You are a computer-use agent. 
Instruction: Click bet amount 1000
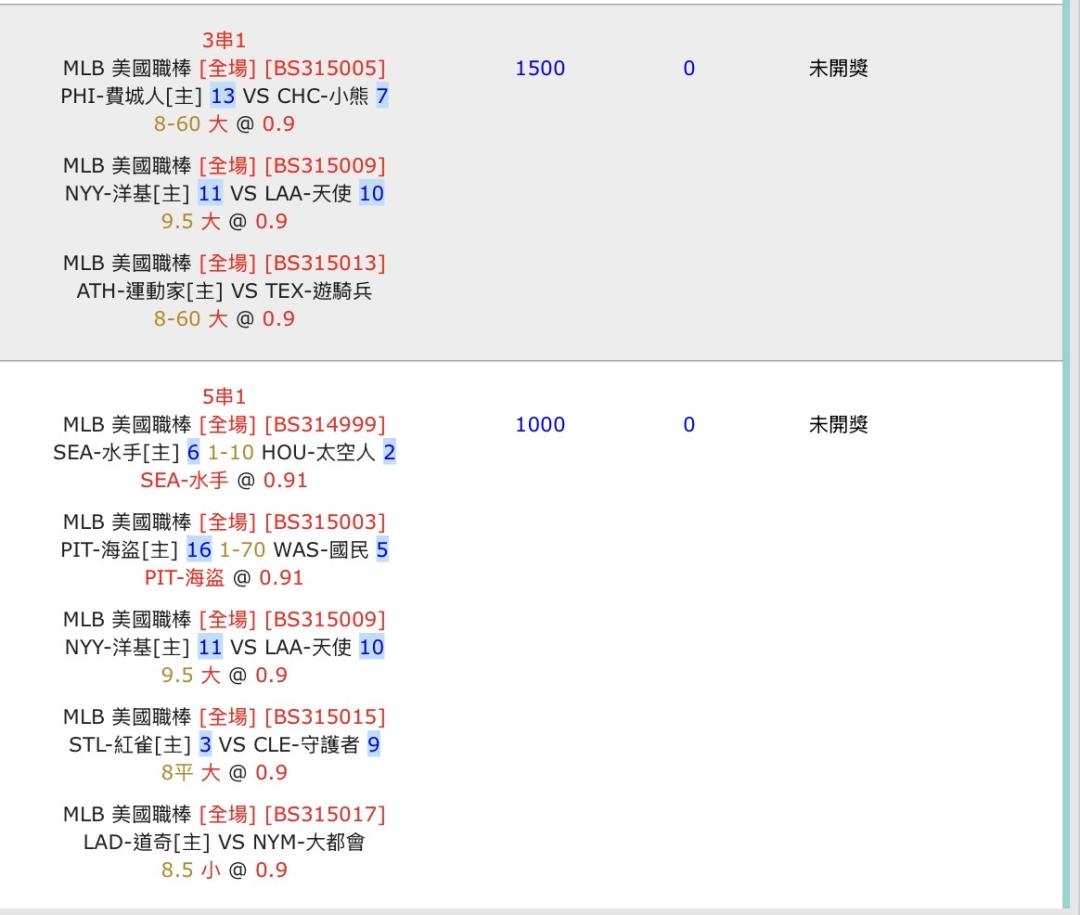(540, 424)
